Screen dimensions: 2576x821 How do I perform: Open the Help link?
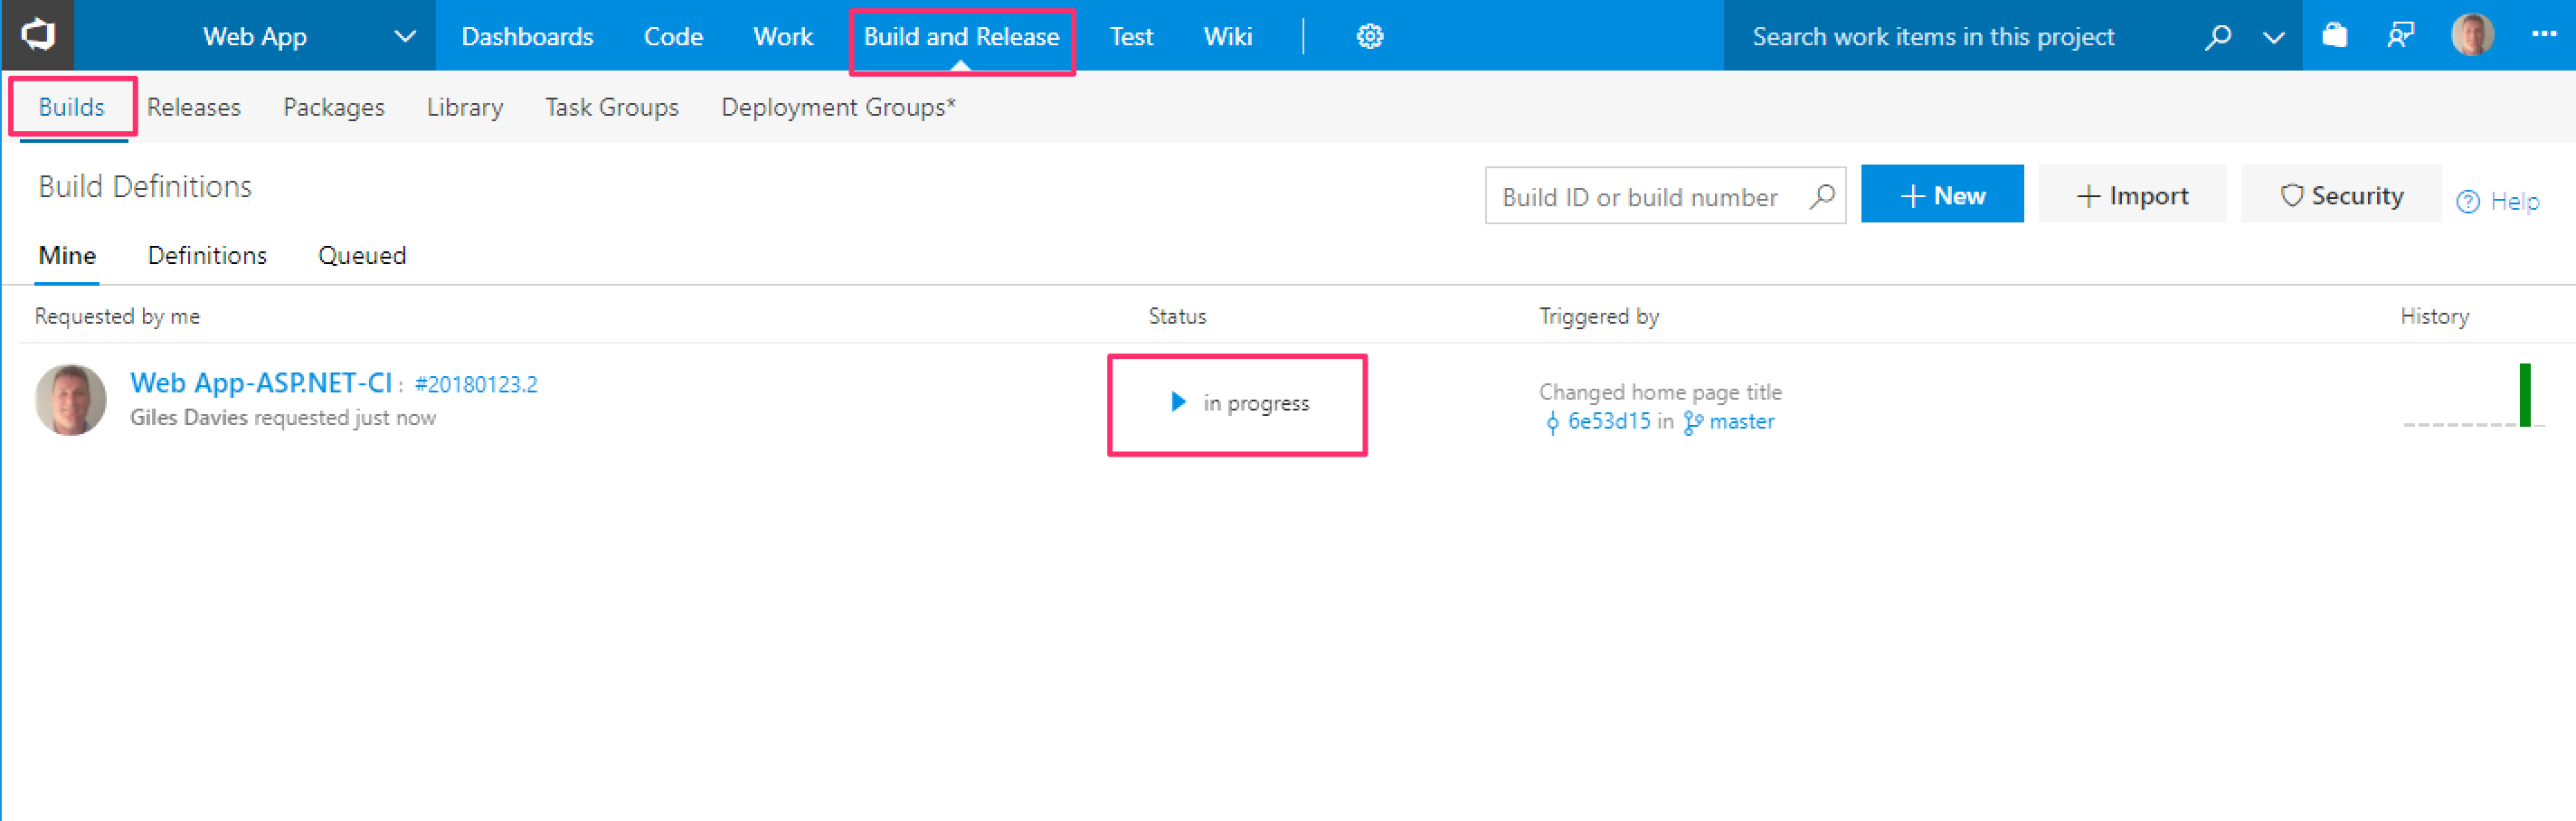[x=2498, y=201]
